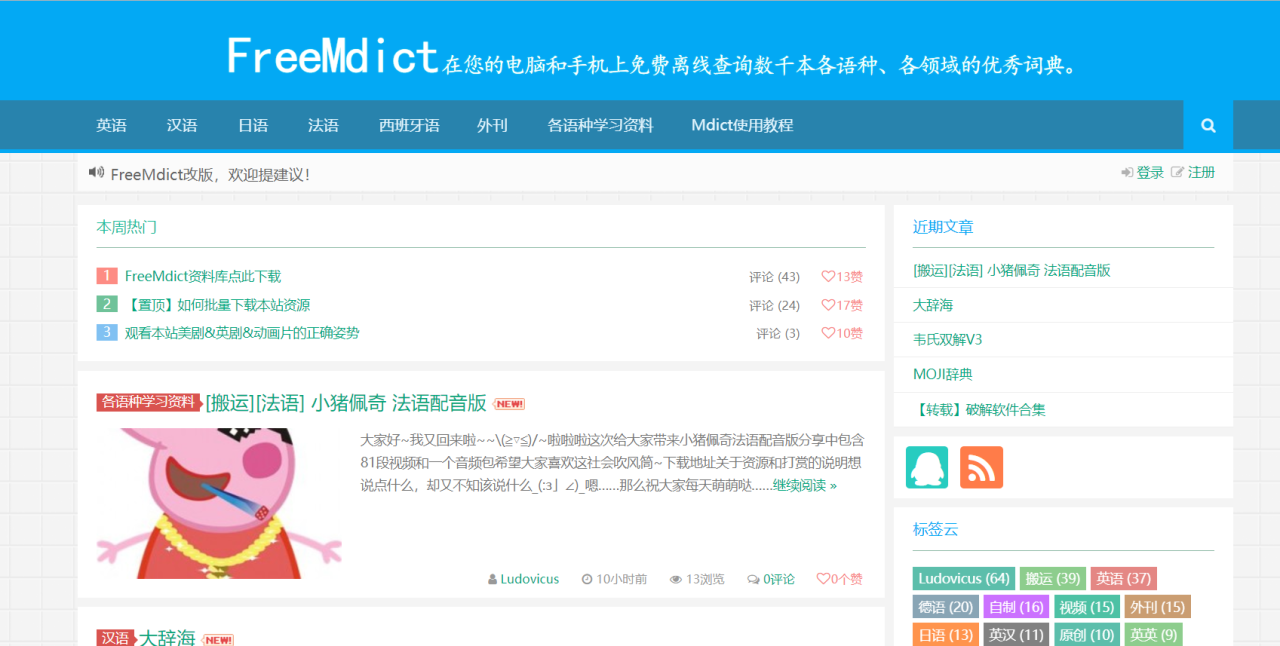Open recent article 韦氏双解V3
This screenshot has width=1280, height=646.
[947, 340]
